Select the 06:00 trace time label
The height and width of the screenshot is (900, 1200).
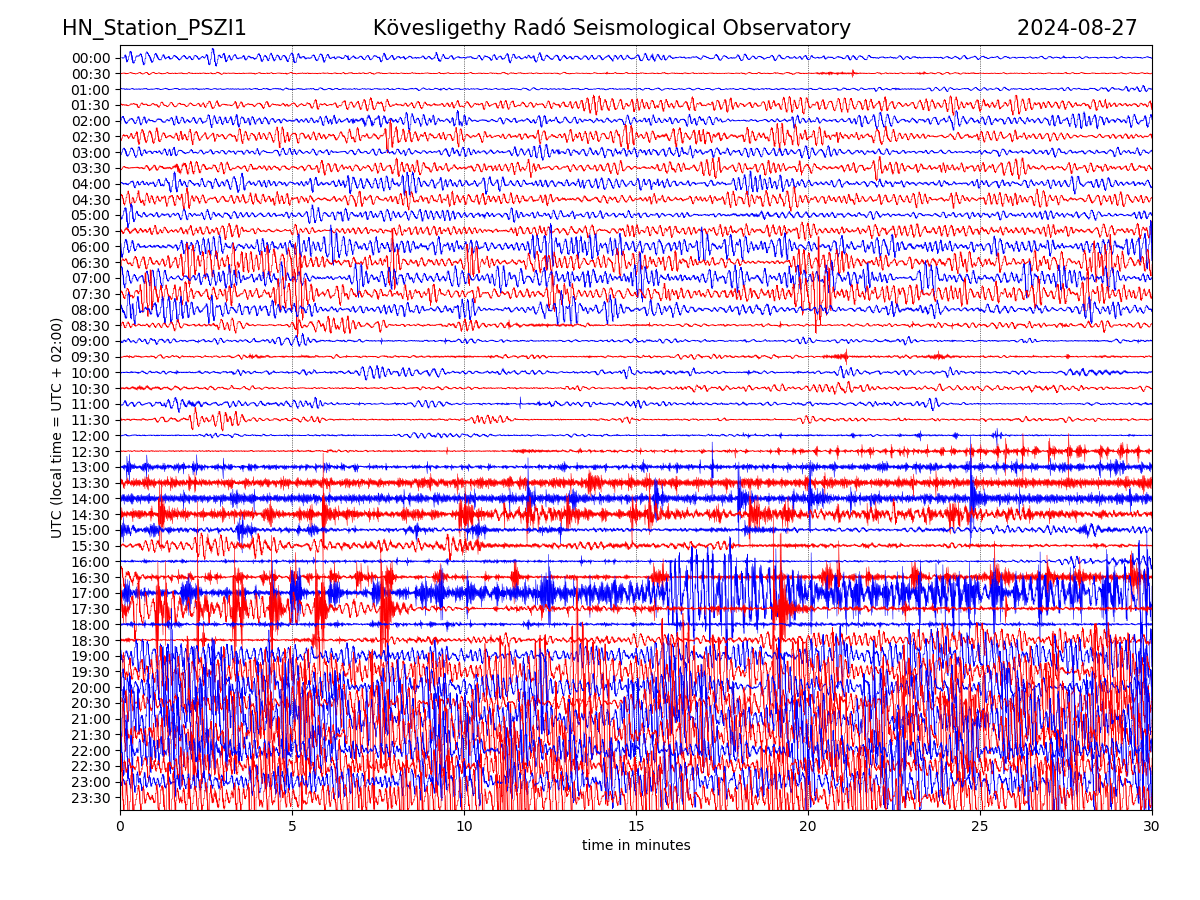pyautogui.click(x=91, y=247)
